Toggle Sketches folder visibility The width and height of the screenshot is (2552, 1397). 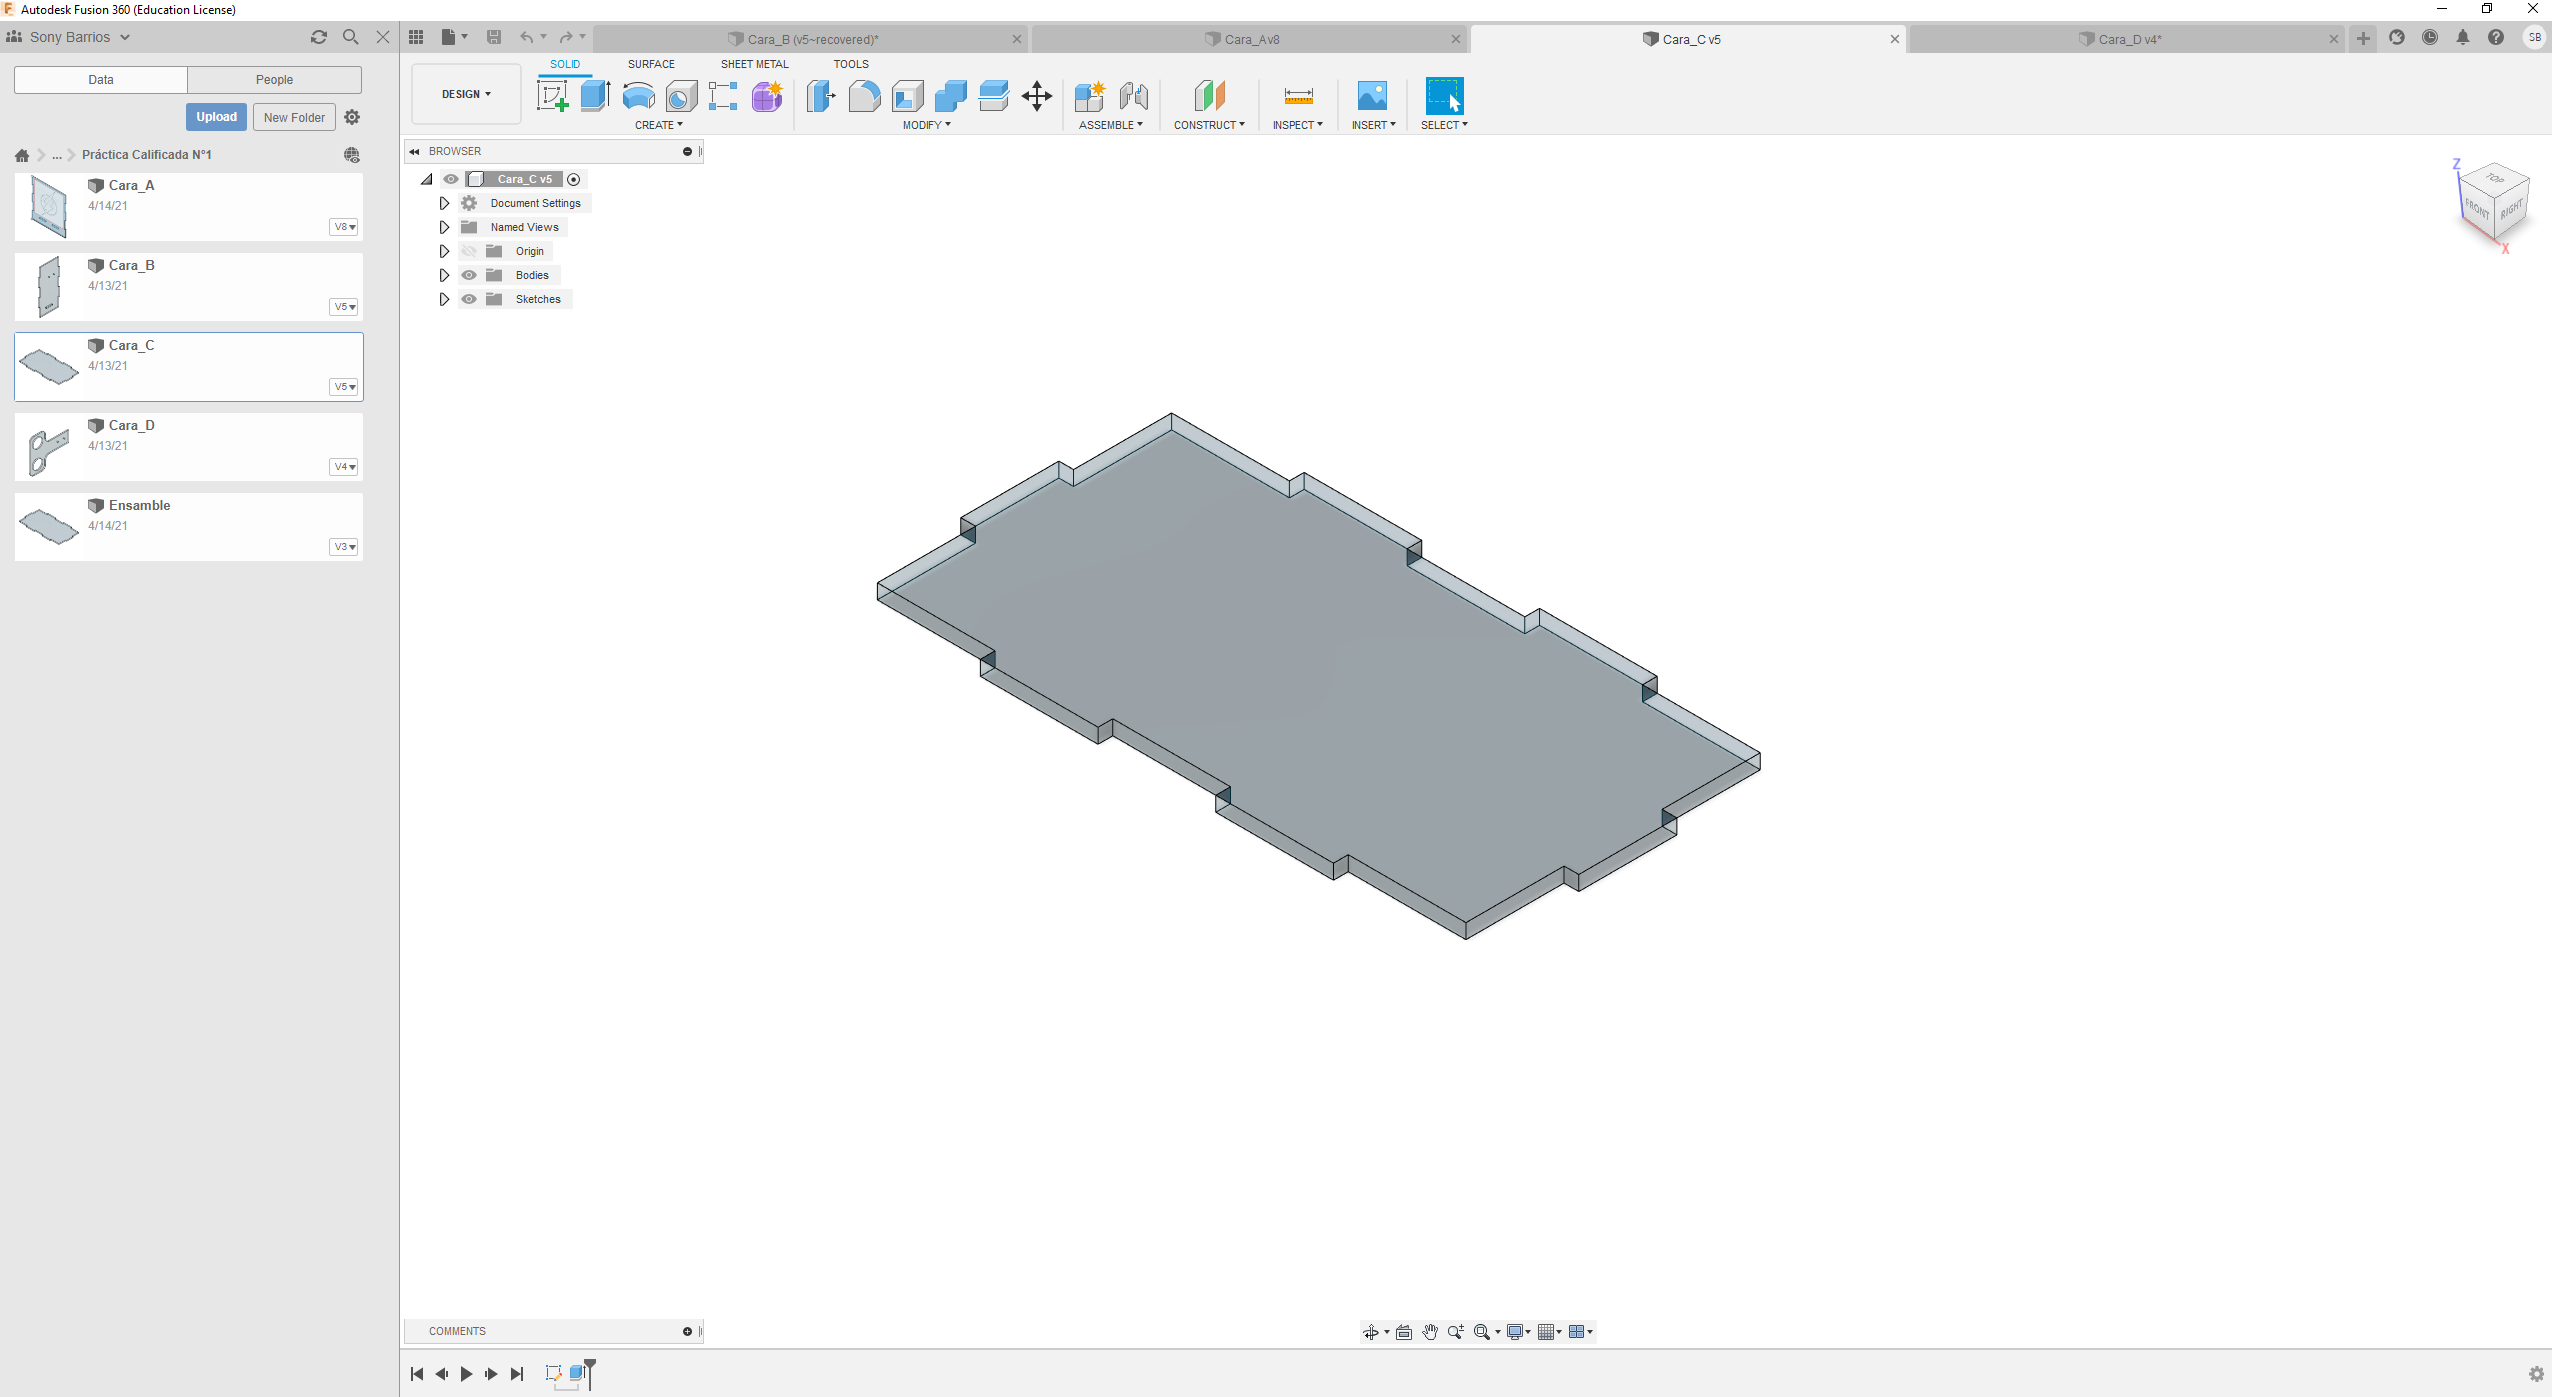pos(469,299)
